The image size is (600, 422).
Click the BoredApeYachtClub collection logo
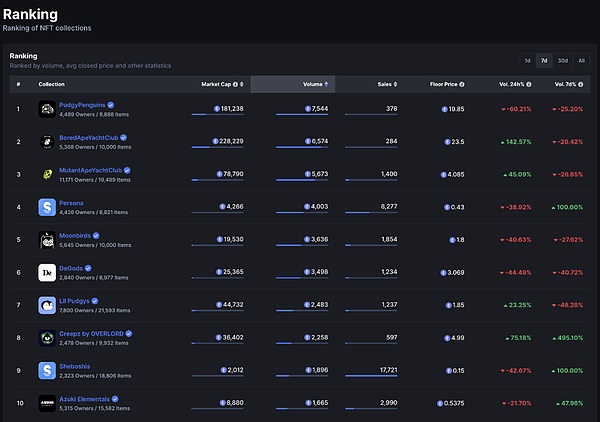(x=46, y=141)
